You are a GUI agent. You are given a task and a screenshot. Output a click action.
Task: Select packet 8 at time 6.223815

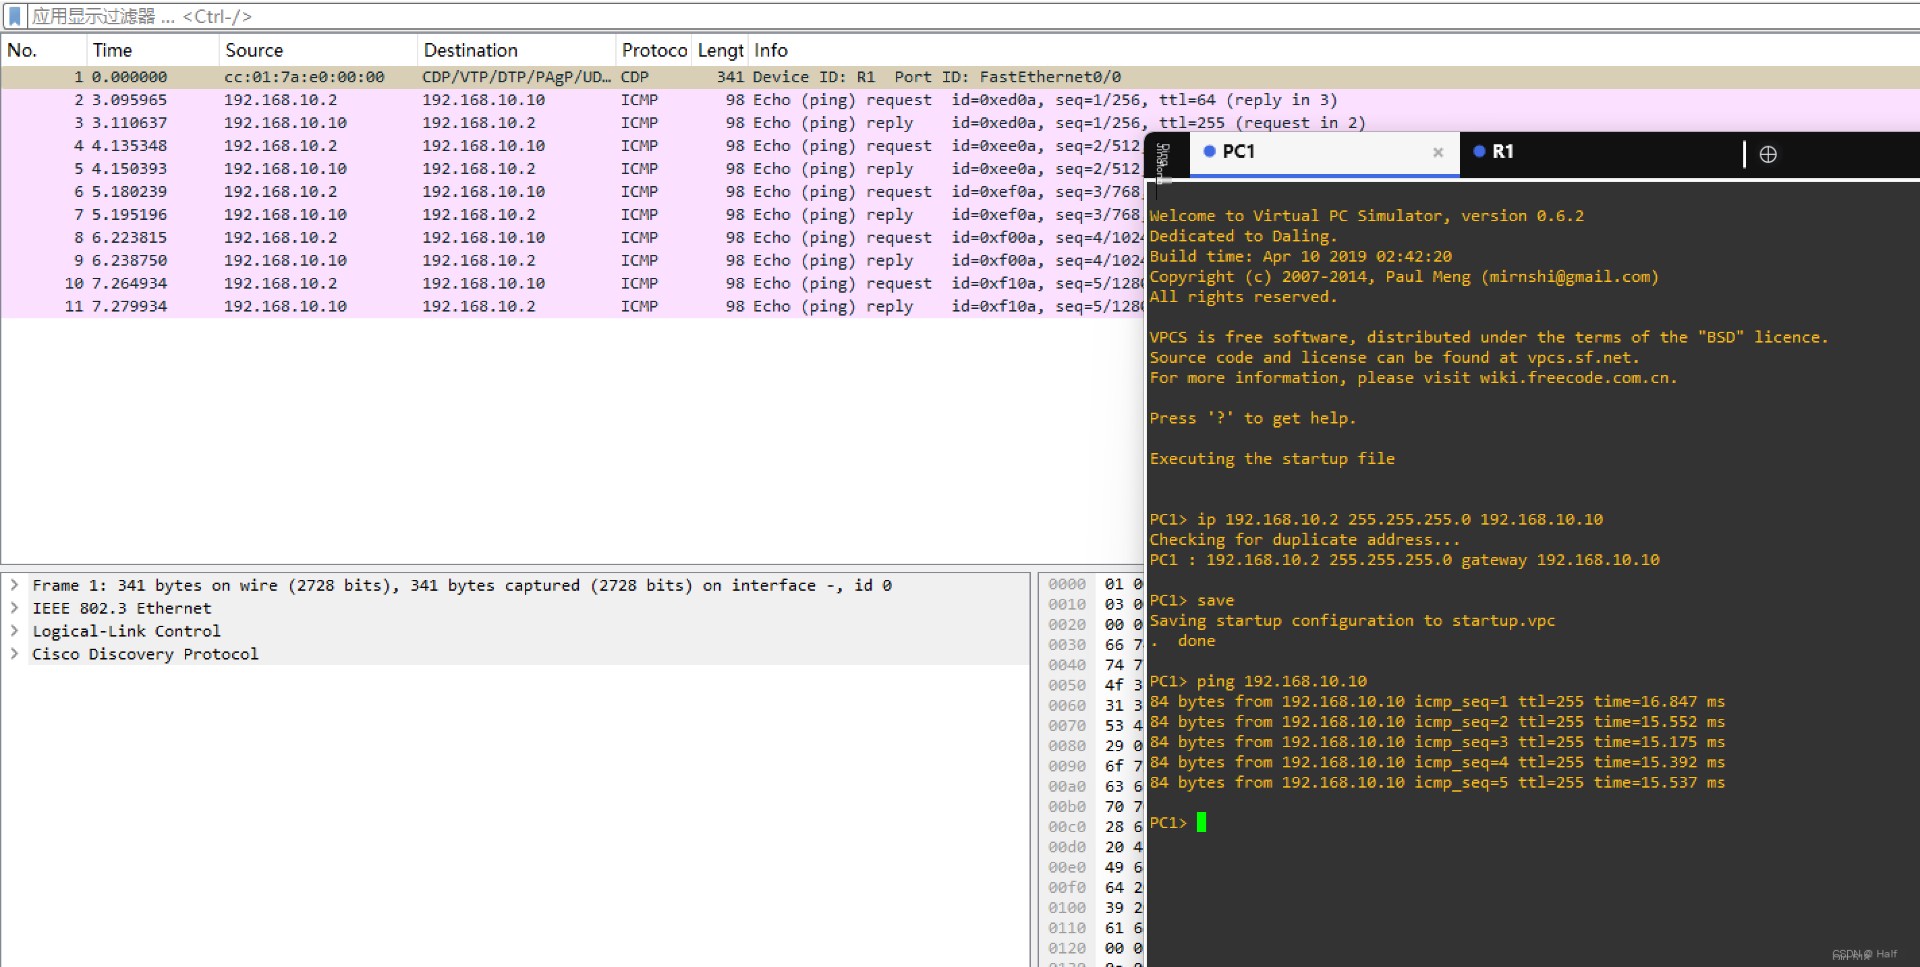tap(572, 238)
